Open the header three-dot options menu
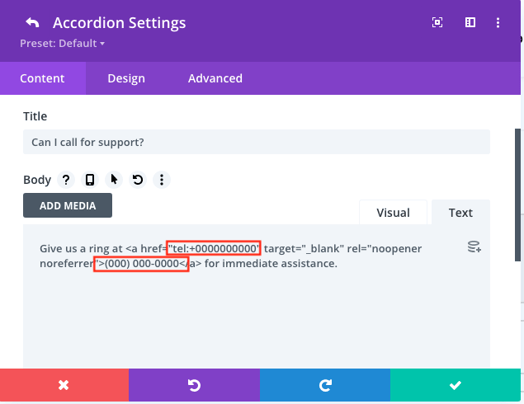Screen dimensions: 524x404 (498, 23)
